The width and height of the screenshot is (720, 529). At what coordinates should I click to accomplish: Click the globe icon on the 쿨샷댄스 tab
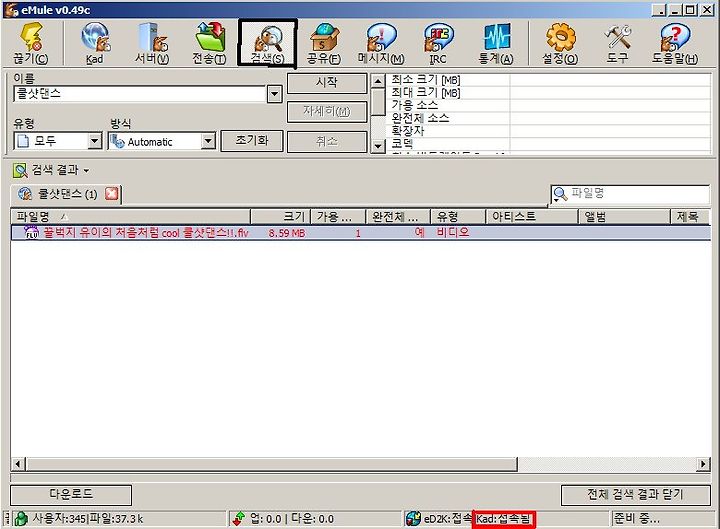pos(25,194)
